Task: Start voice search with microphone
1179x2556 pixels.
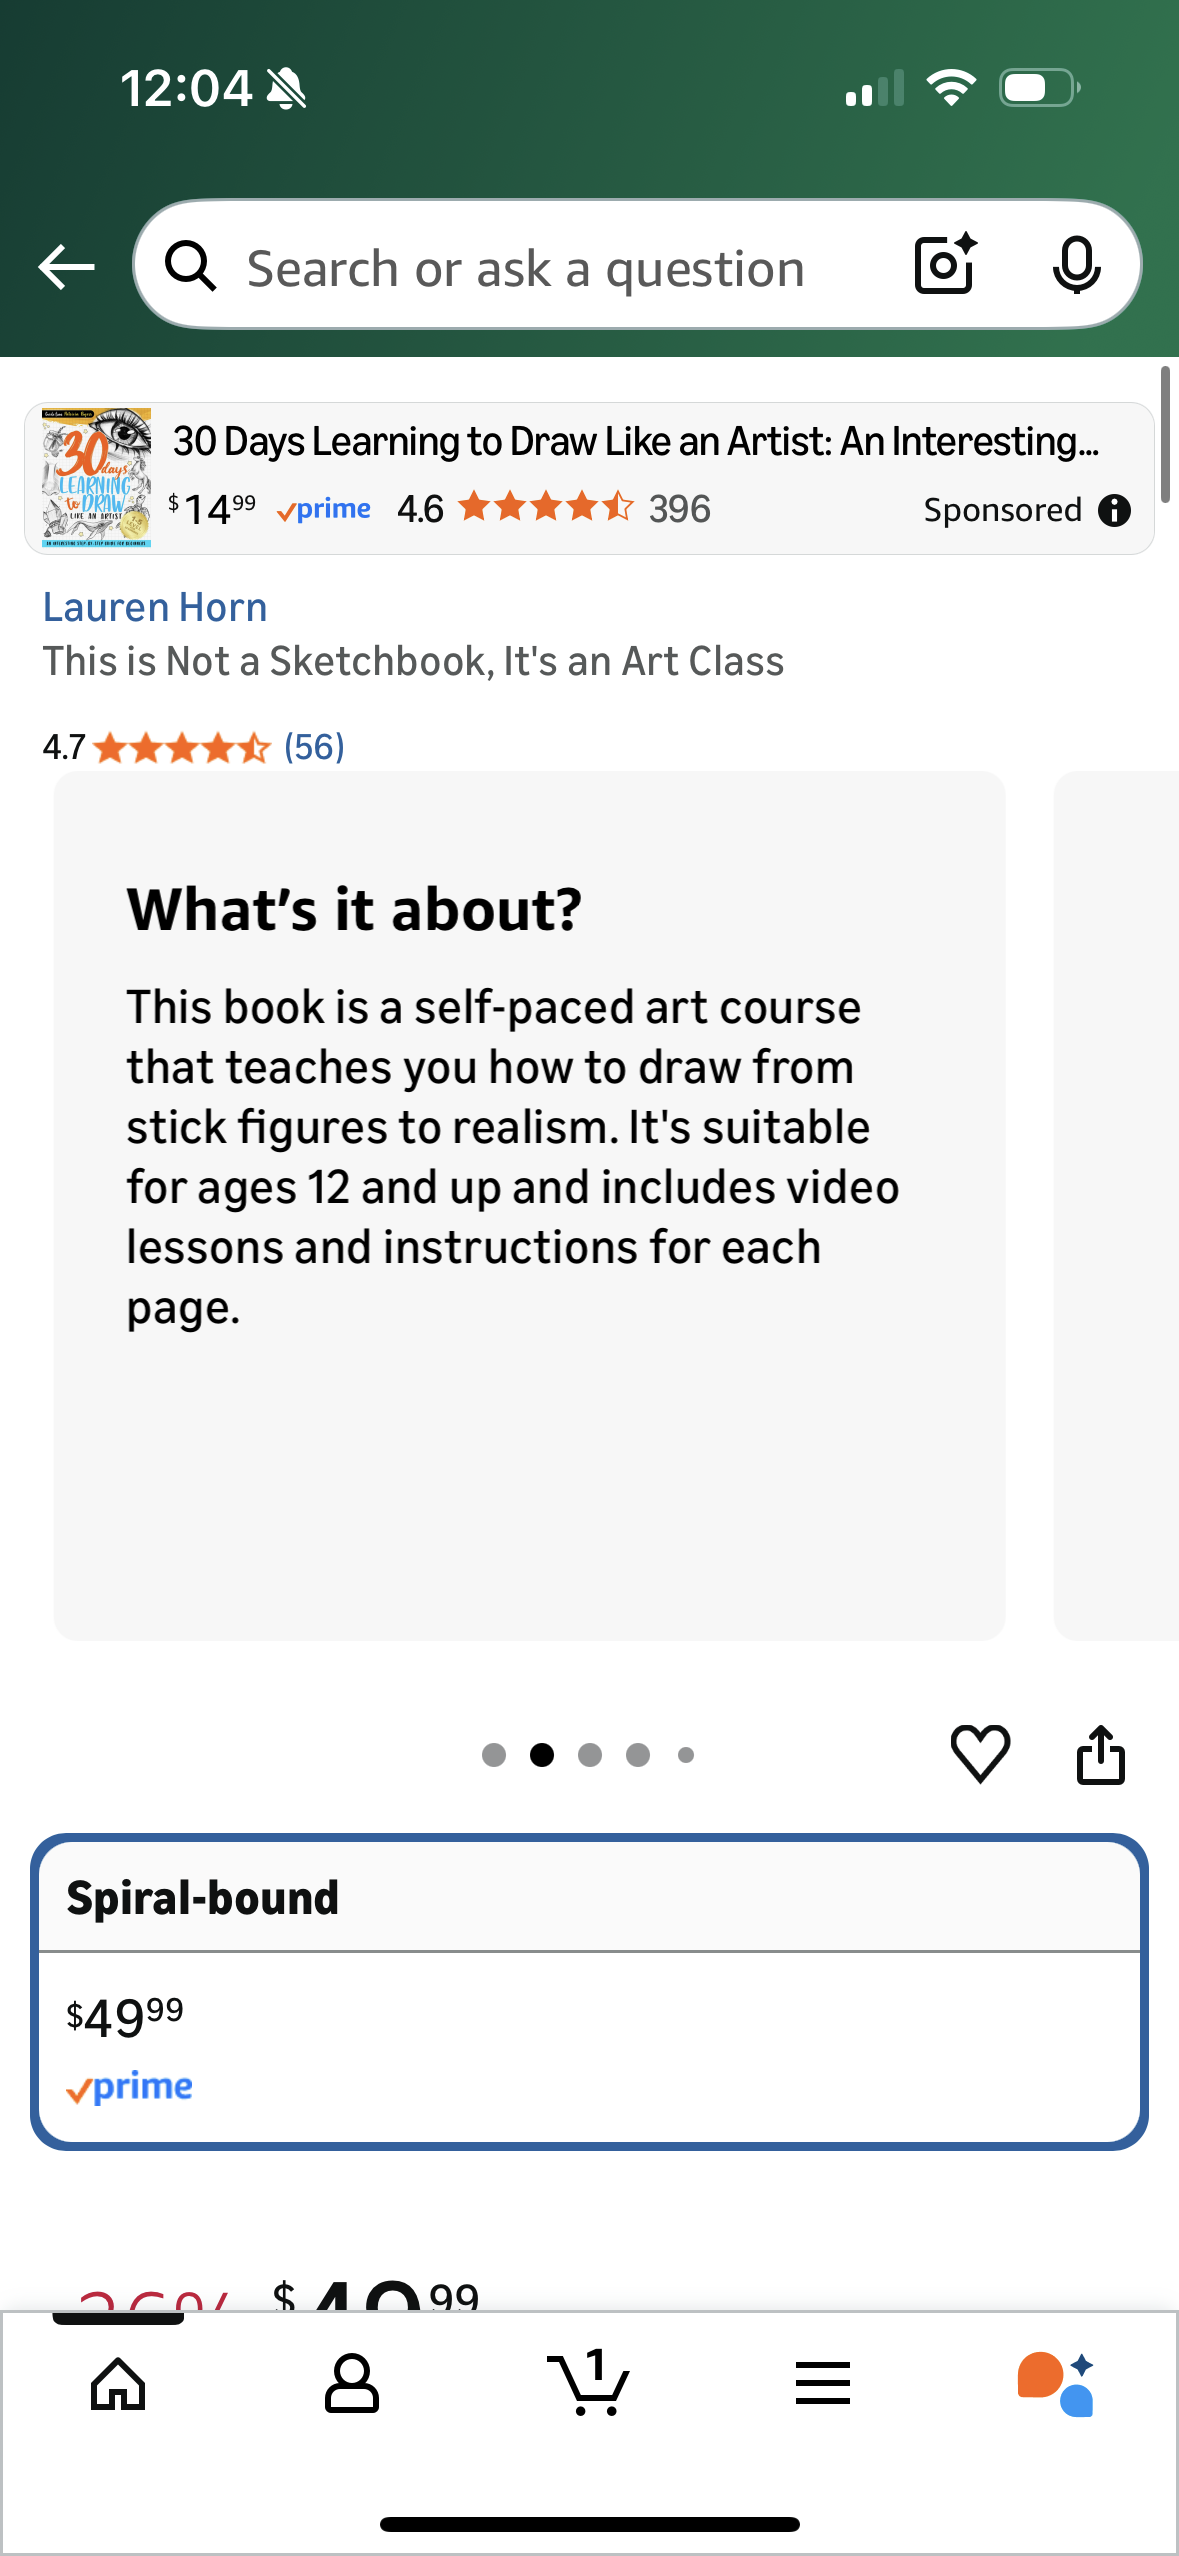Action: point(1076,267)
